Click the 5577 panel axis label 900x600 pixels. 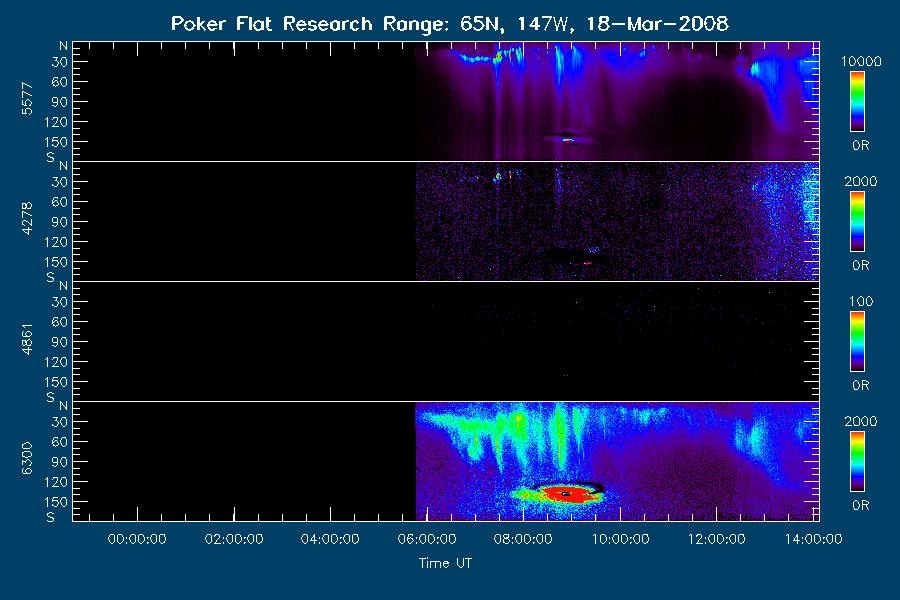point(27,99)
